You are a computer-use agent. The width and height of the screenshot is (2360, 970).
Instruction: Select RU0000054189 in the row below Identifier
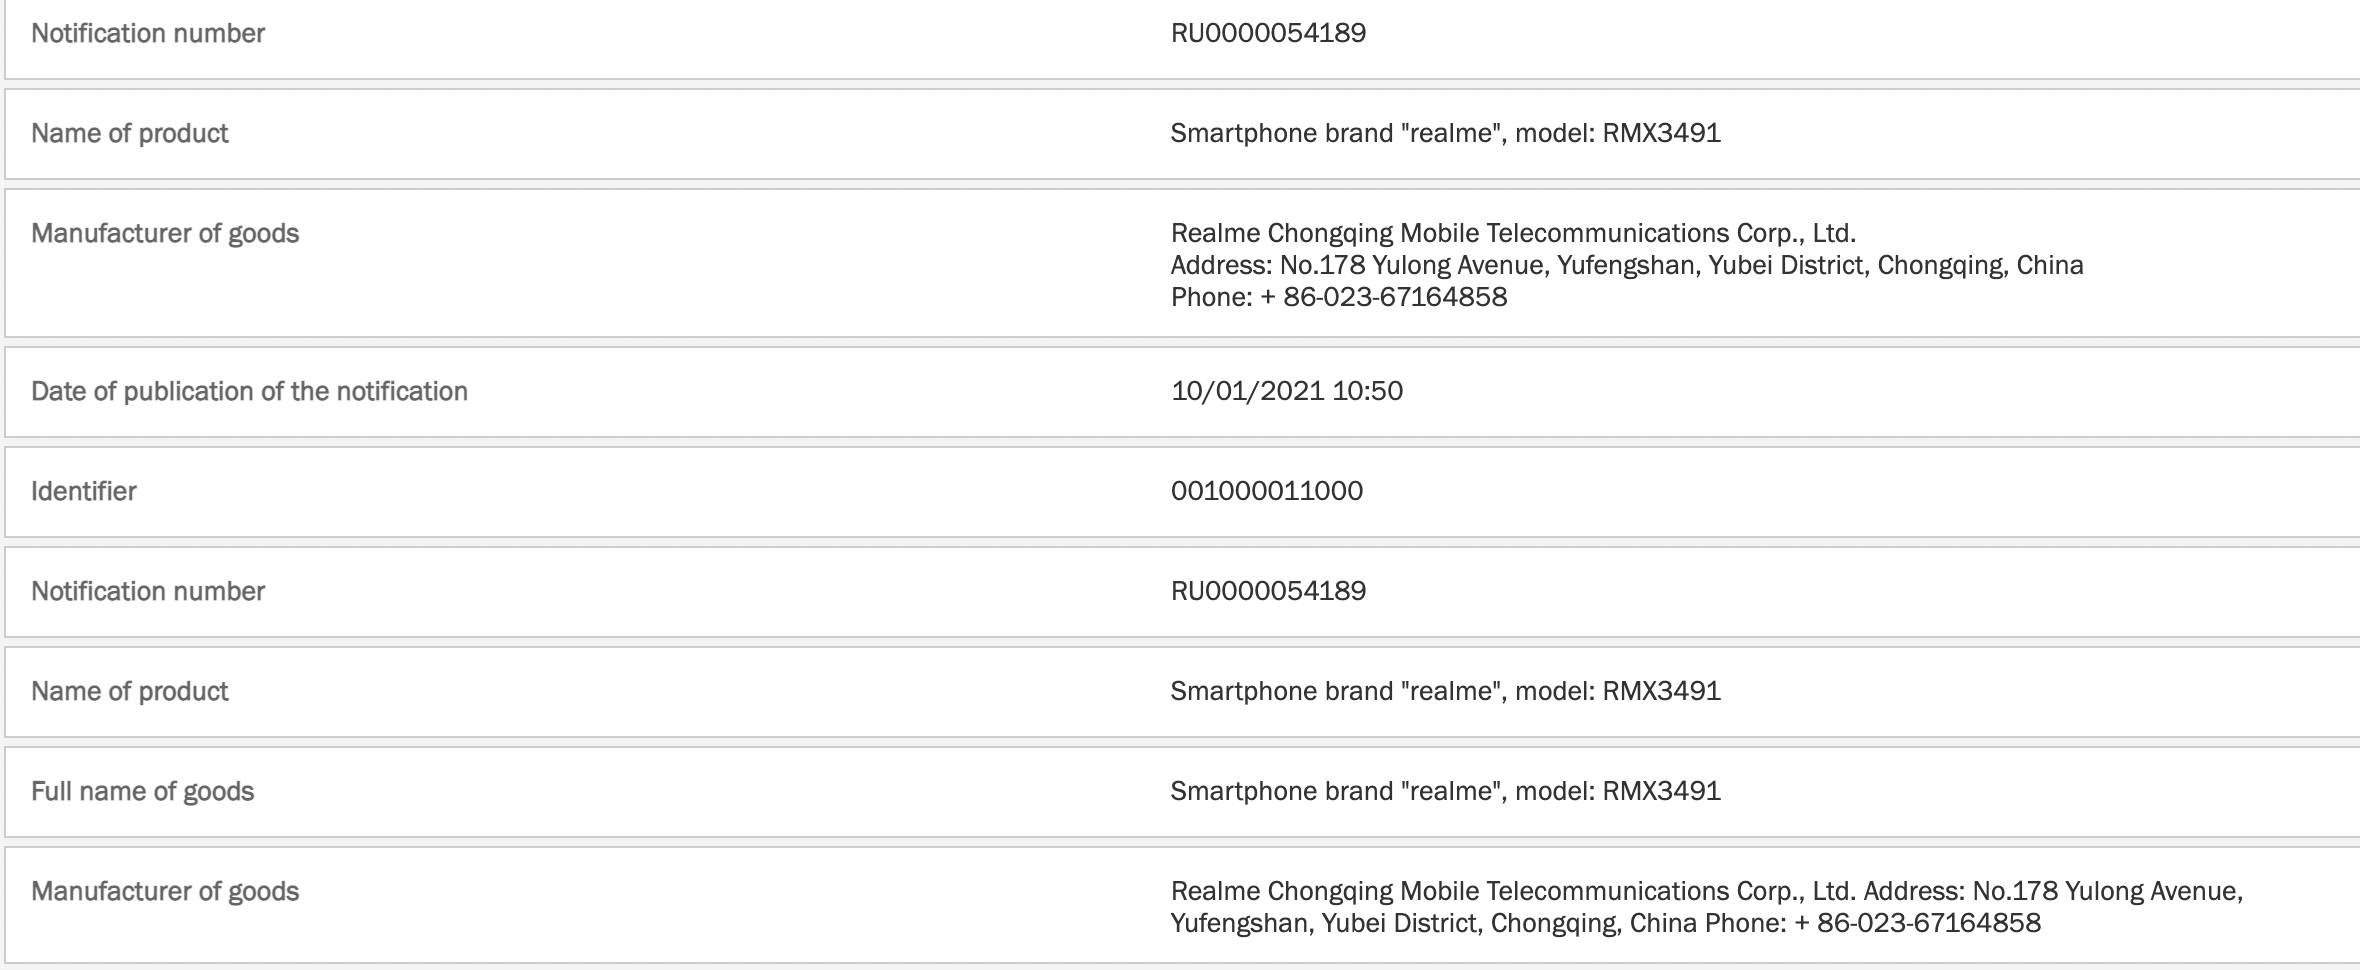coord(1268,591)
